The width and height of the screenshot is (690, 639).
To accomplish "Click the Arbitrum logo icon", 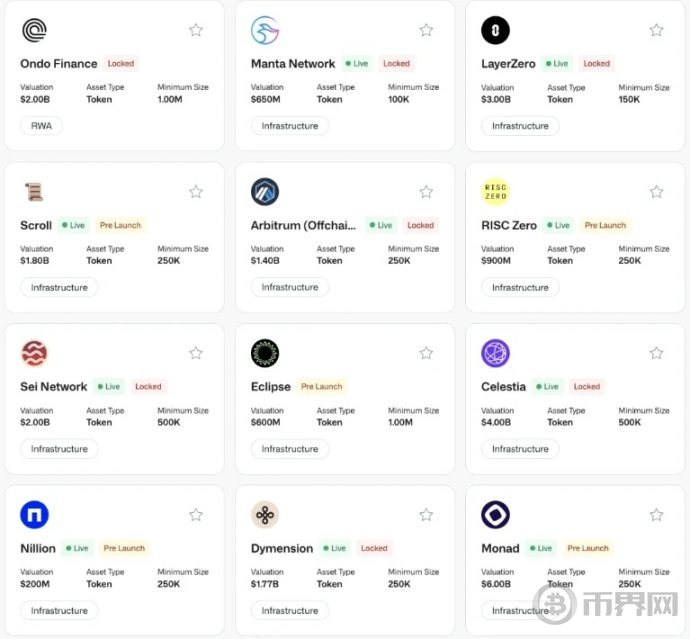I will [x=265, y=192].
